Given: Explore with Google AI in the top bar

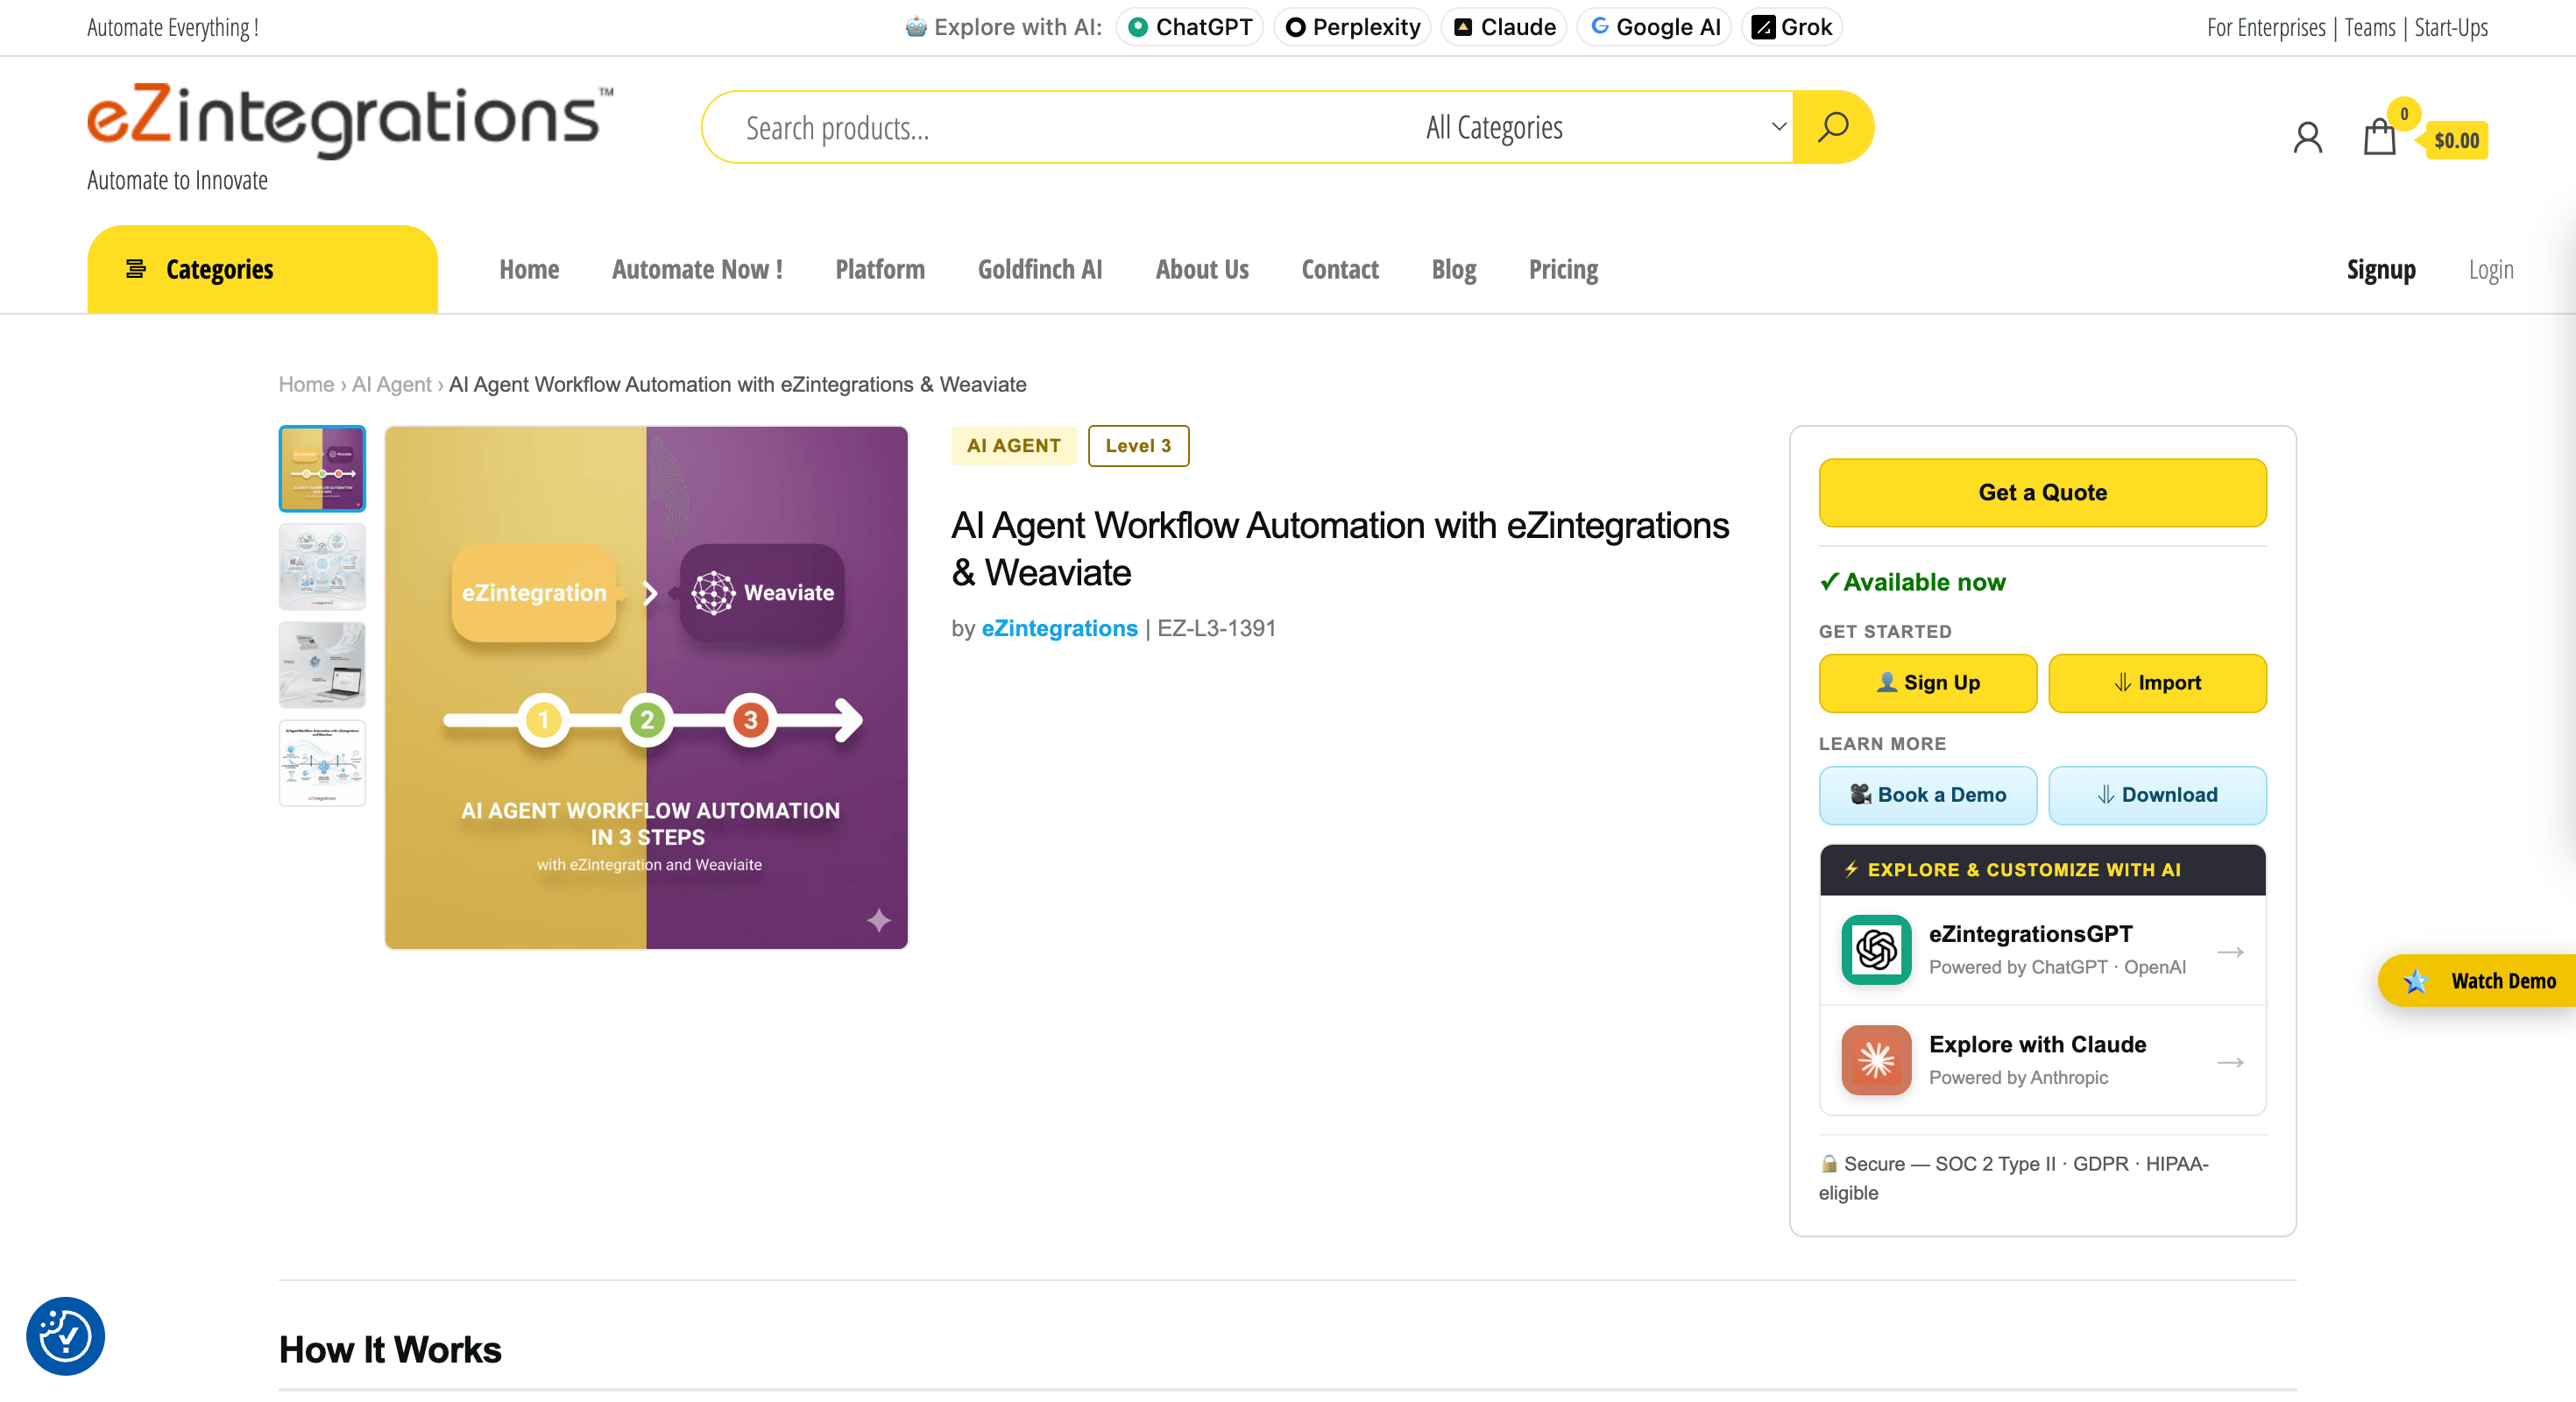Looking at the screenshot, I should 1654,27.
